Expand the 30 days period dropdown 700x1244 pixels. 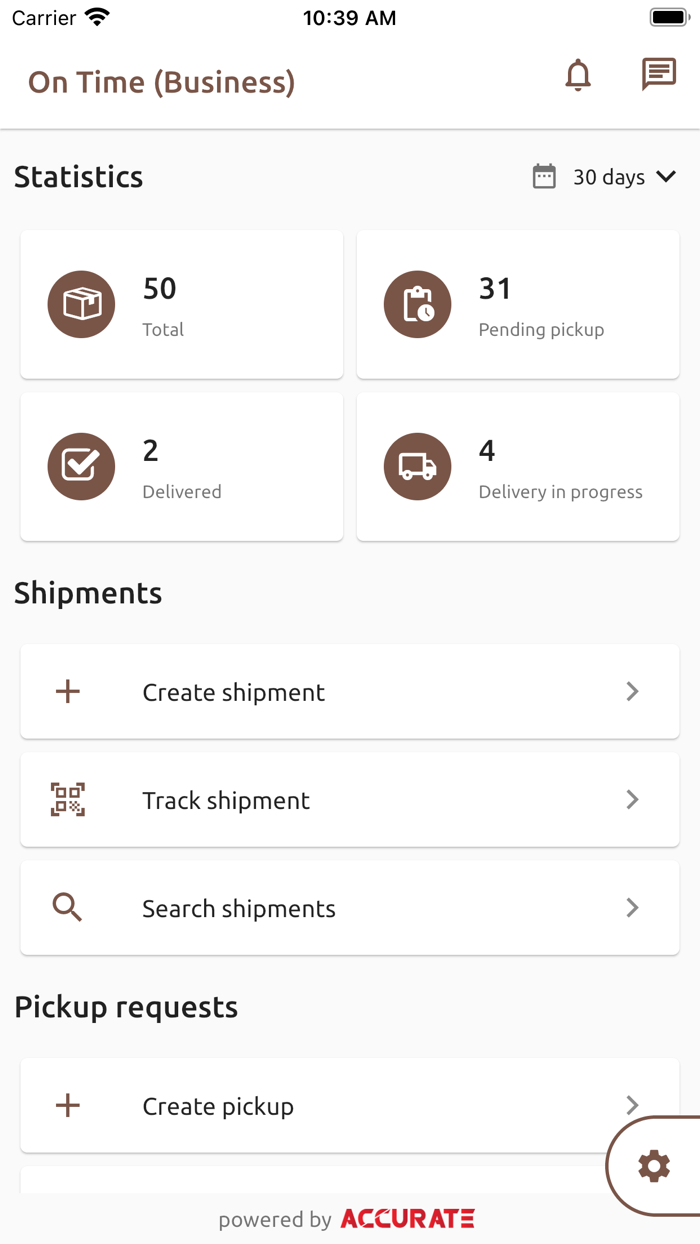point(624,177)
